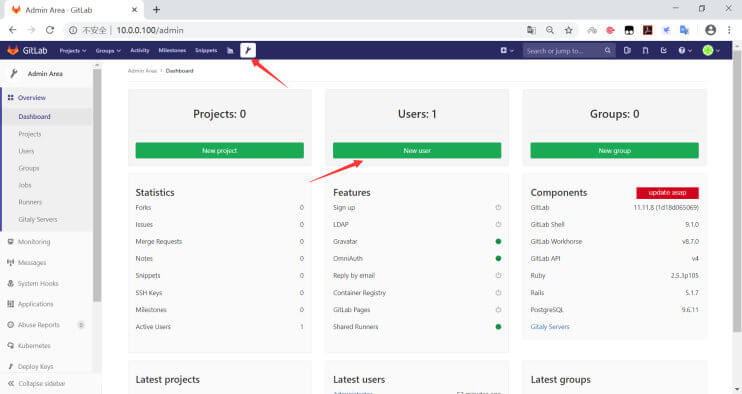This screenshot has height=394, width=742.
Task: Click the GitLab fox logo
Action: 13,50
